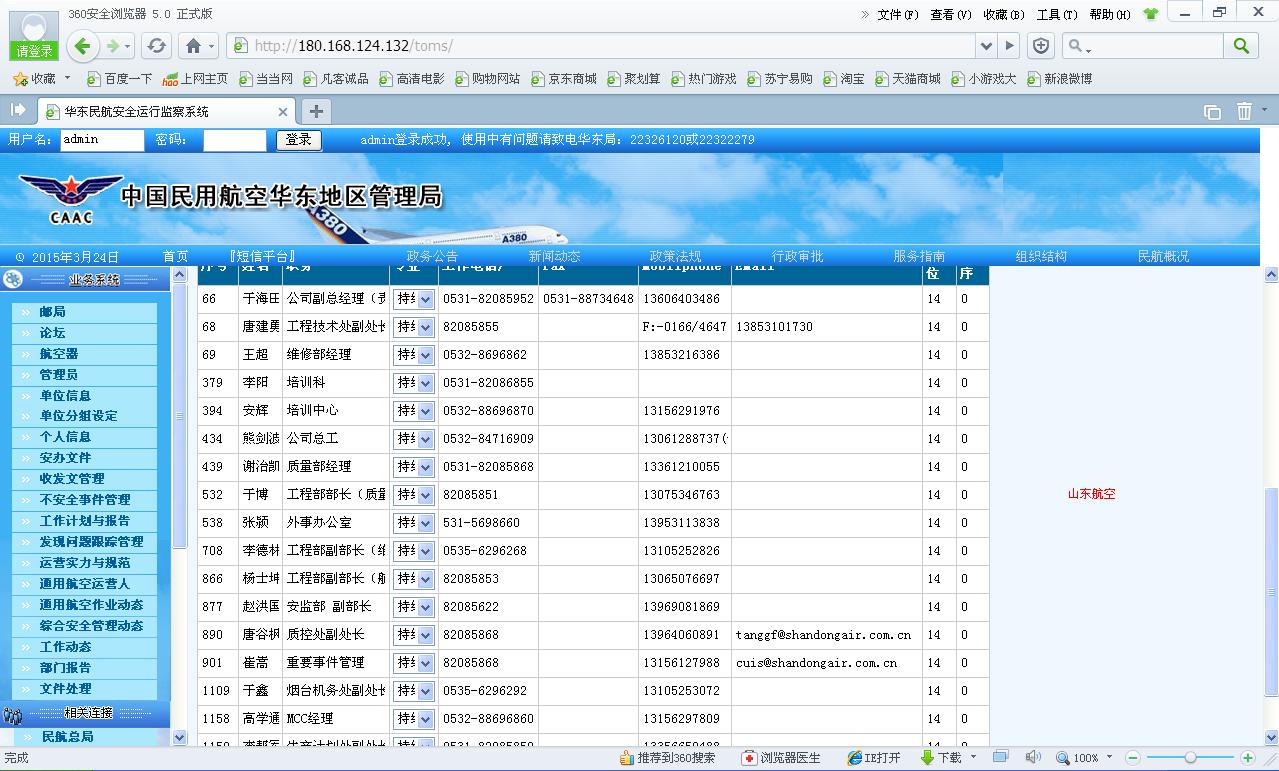Open the 上网主页 bookmark
1279x771 pixels.
[195, 78]
